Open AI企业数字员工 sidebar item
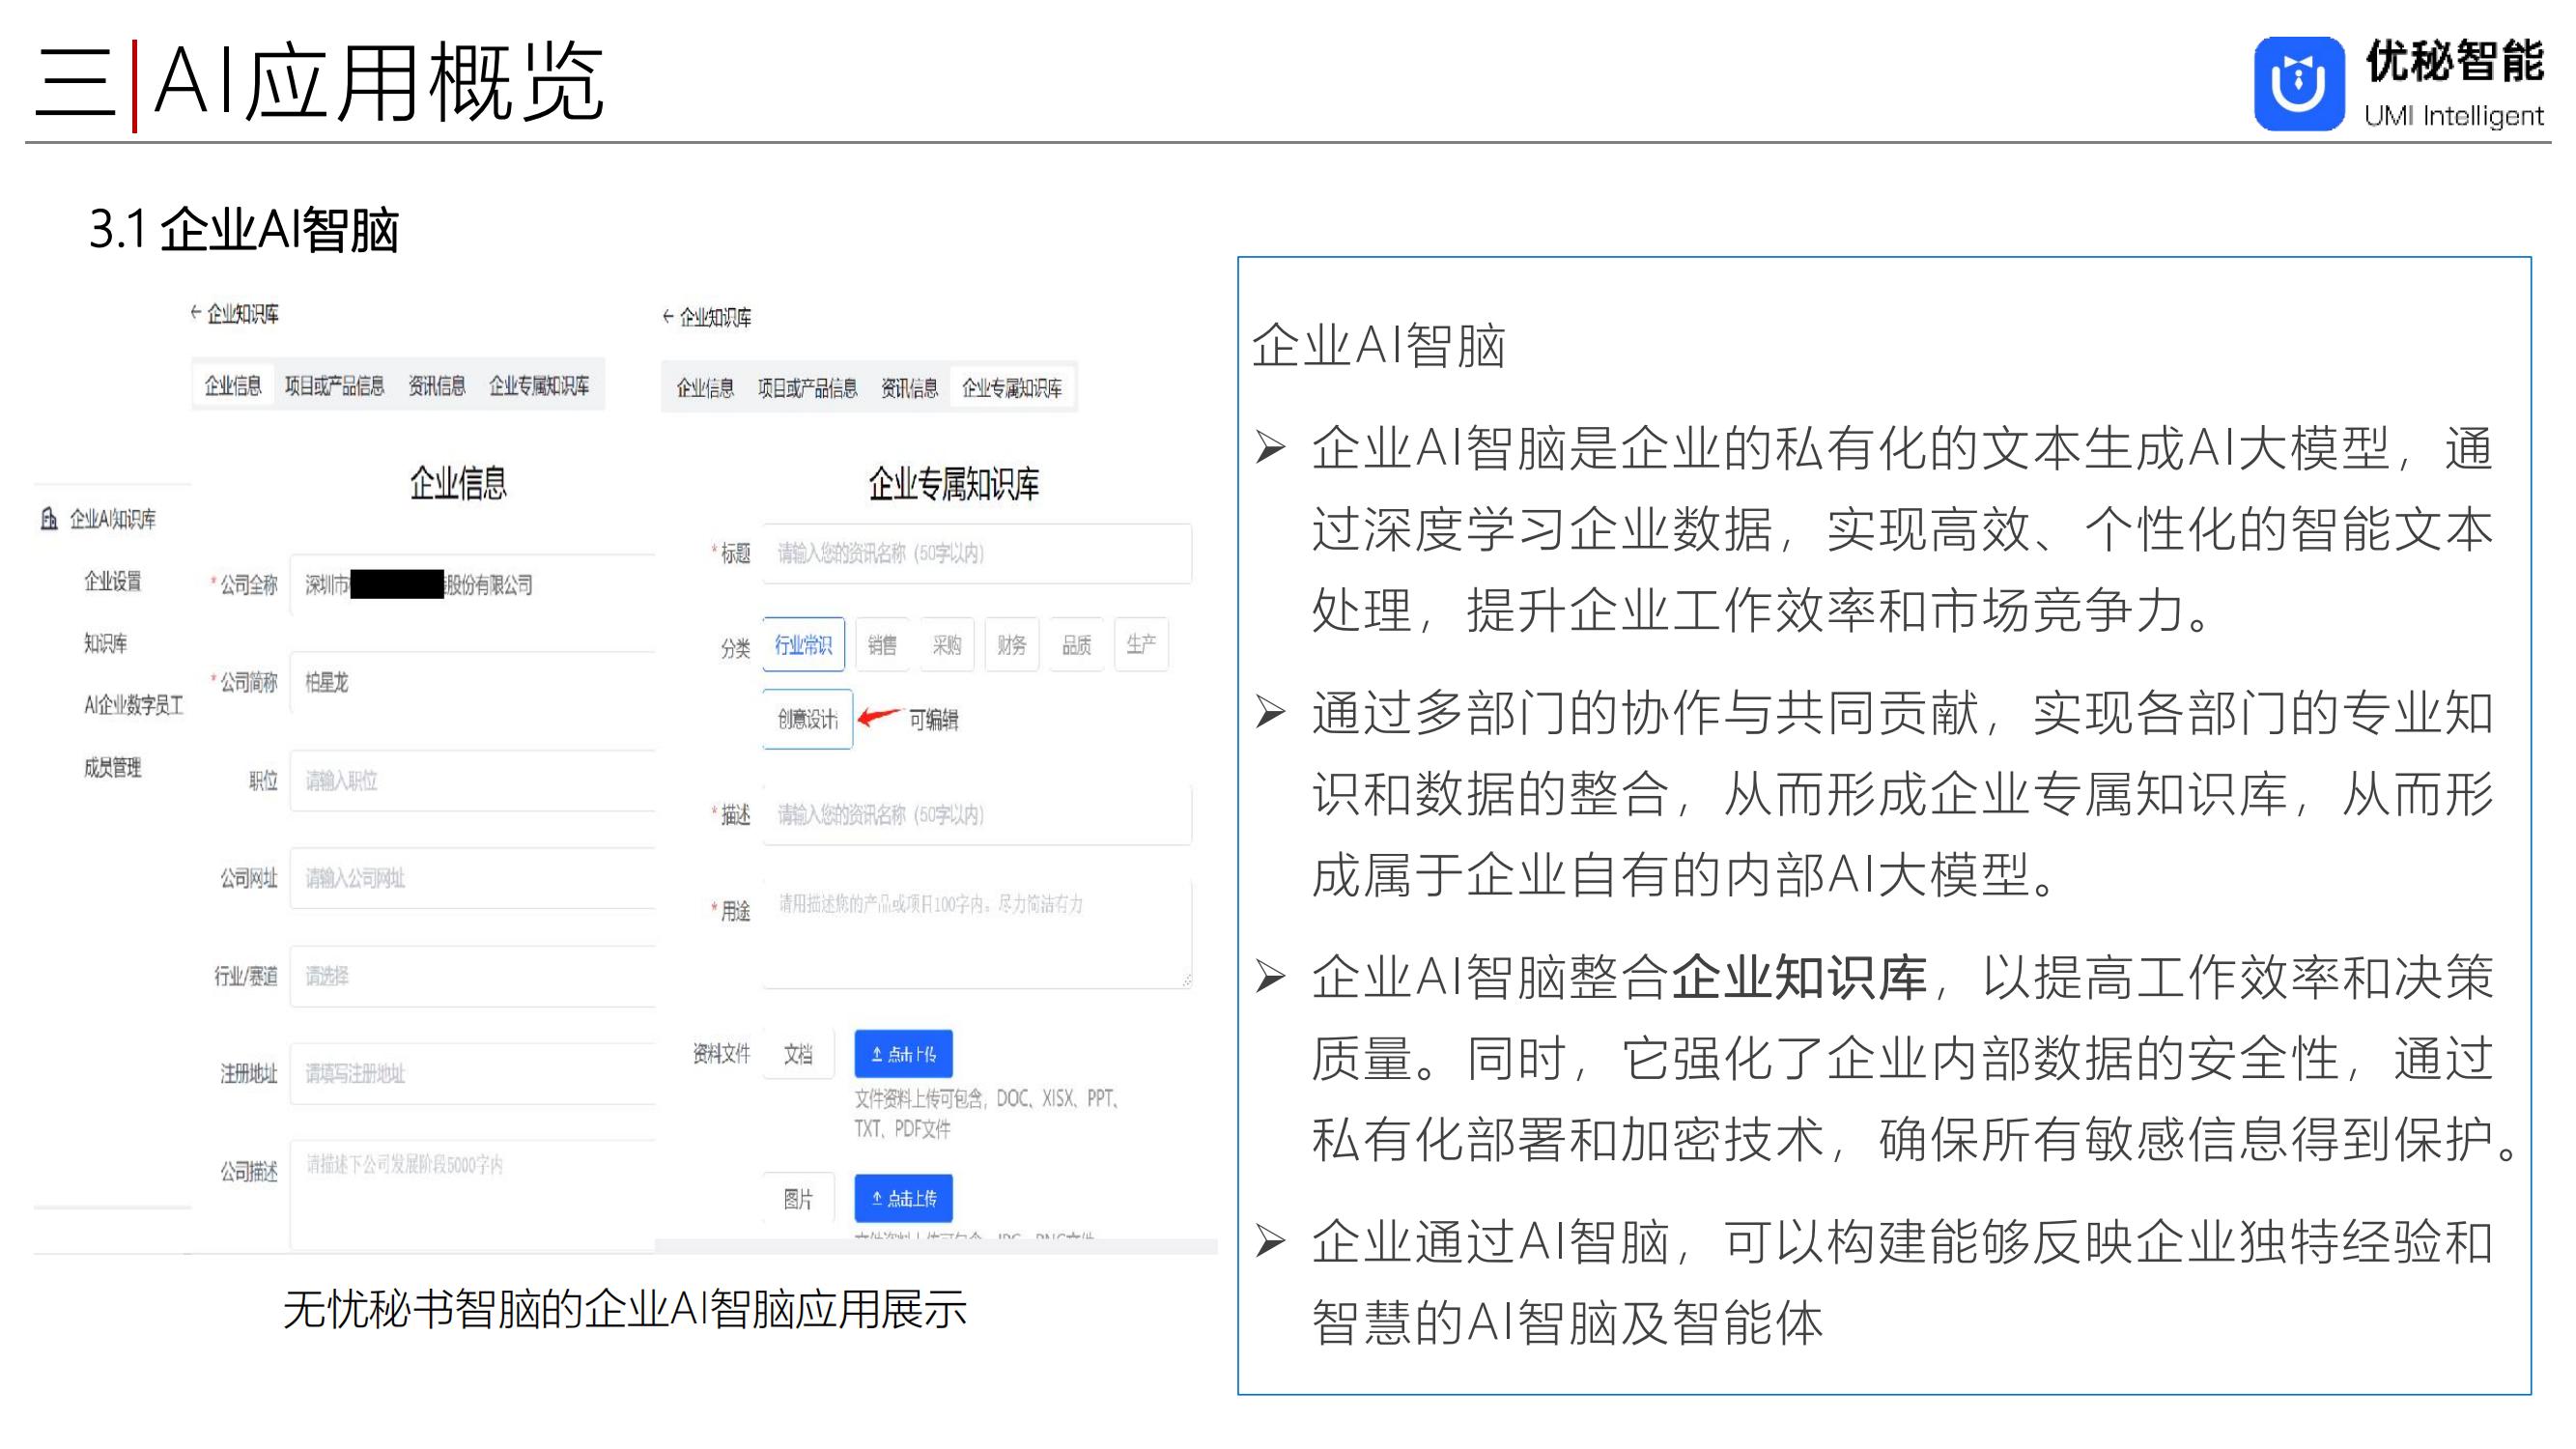This screenshot has width=2576, height=1449. (x=133, y=705)
